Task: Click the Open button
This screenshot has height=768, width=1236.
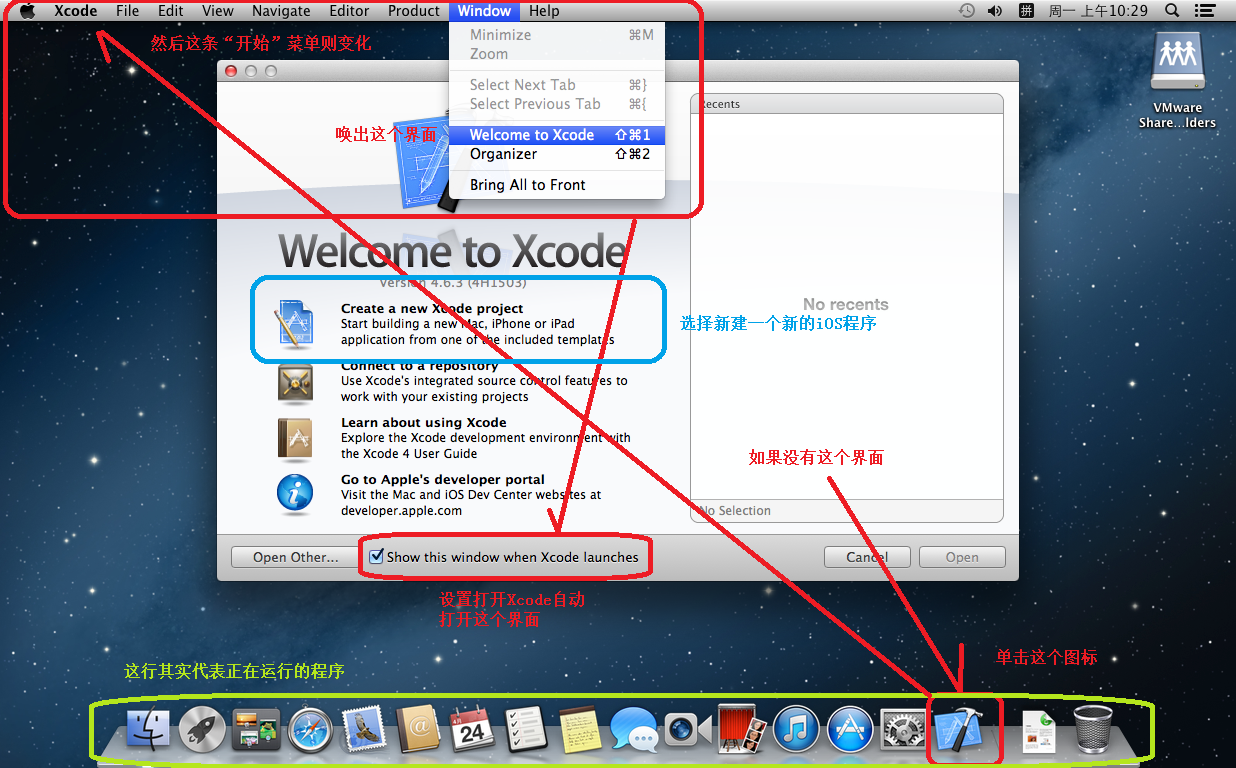Action: tap(962, 557)
